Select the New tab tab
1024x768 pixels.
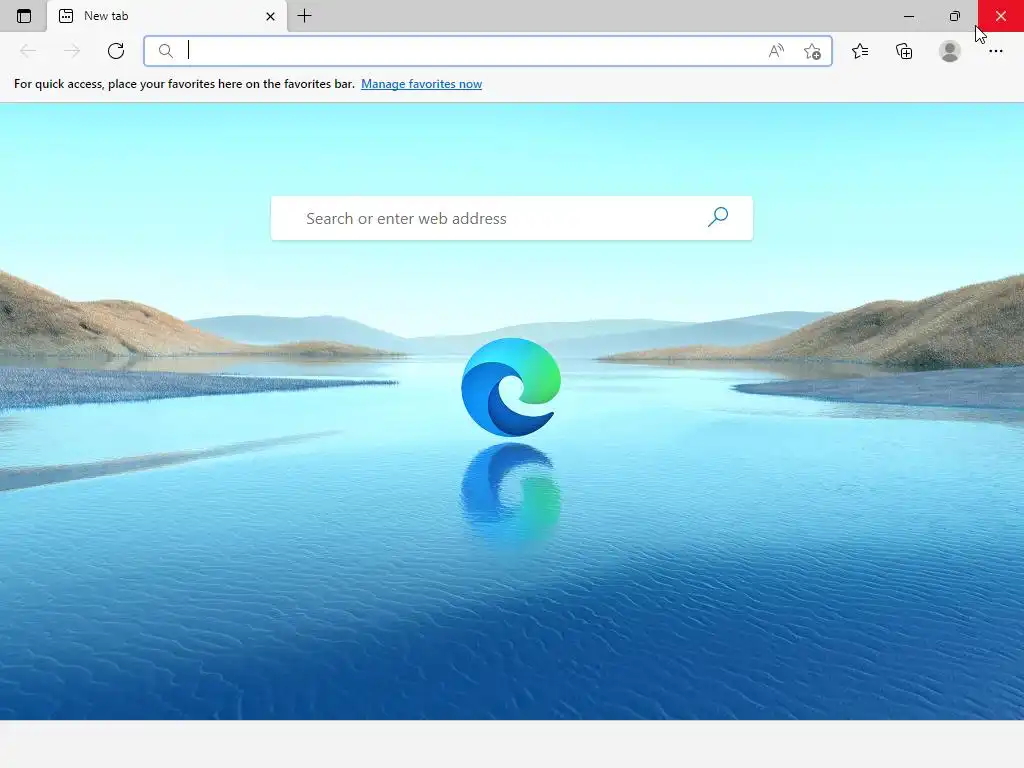[167, 16]
